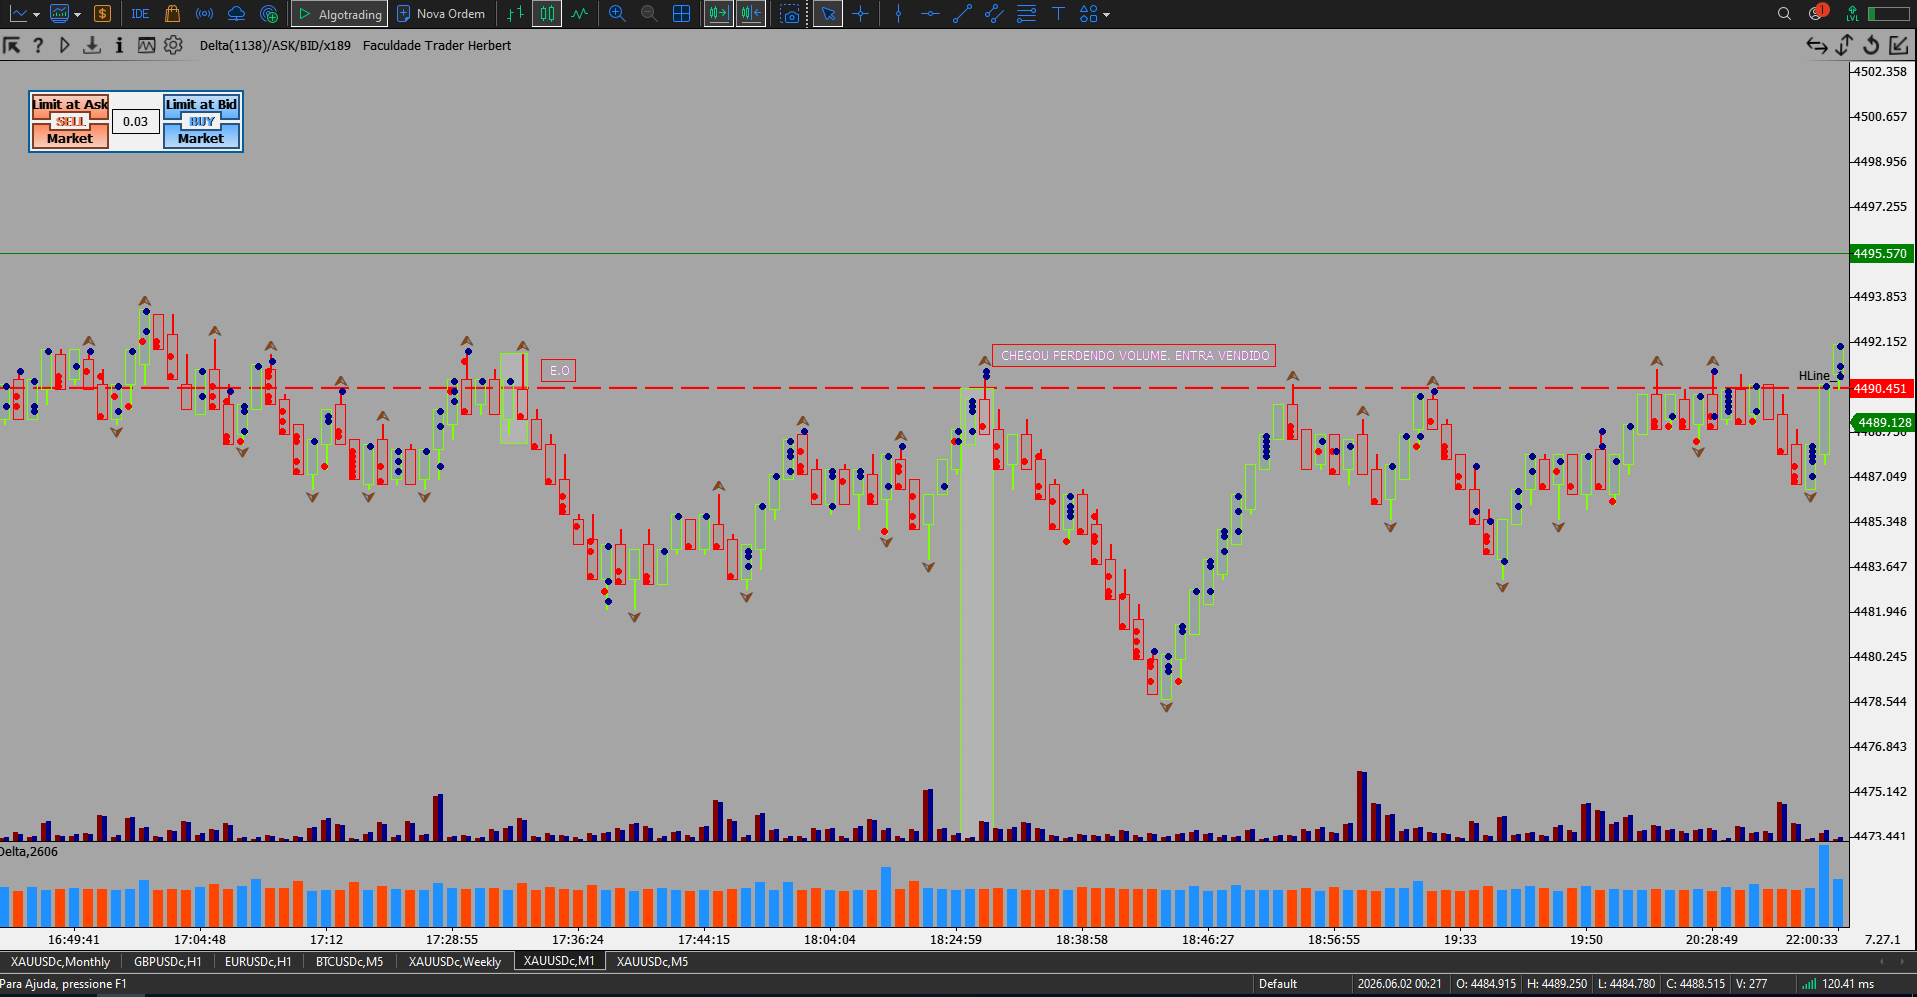Expand the chart type dropdown arrow
Viewport: 1917px width, 997px height.
pyautogui.click(x=36, y=15)
